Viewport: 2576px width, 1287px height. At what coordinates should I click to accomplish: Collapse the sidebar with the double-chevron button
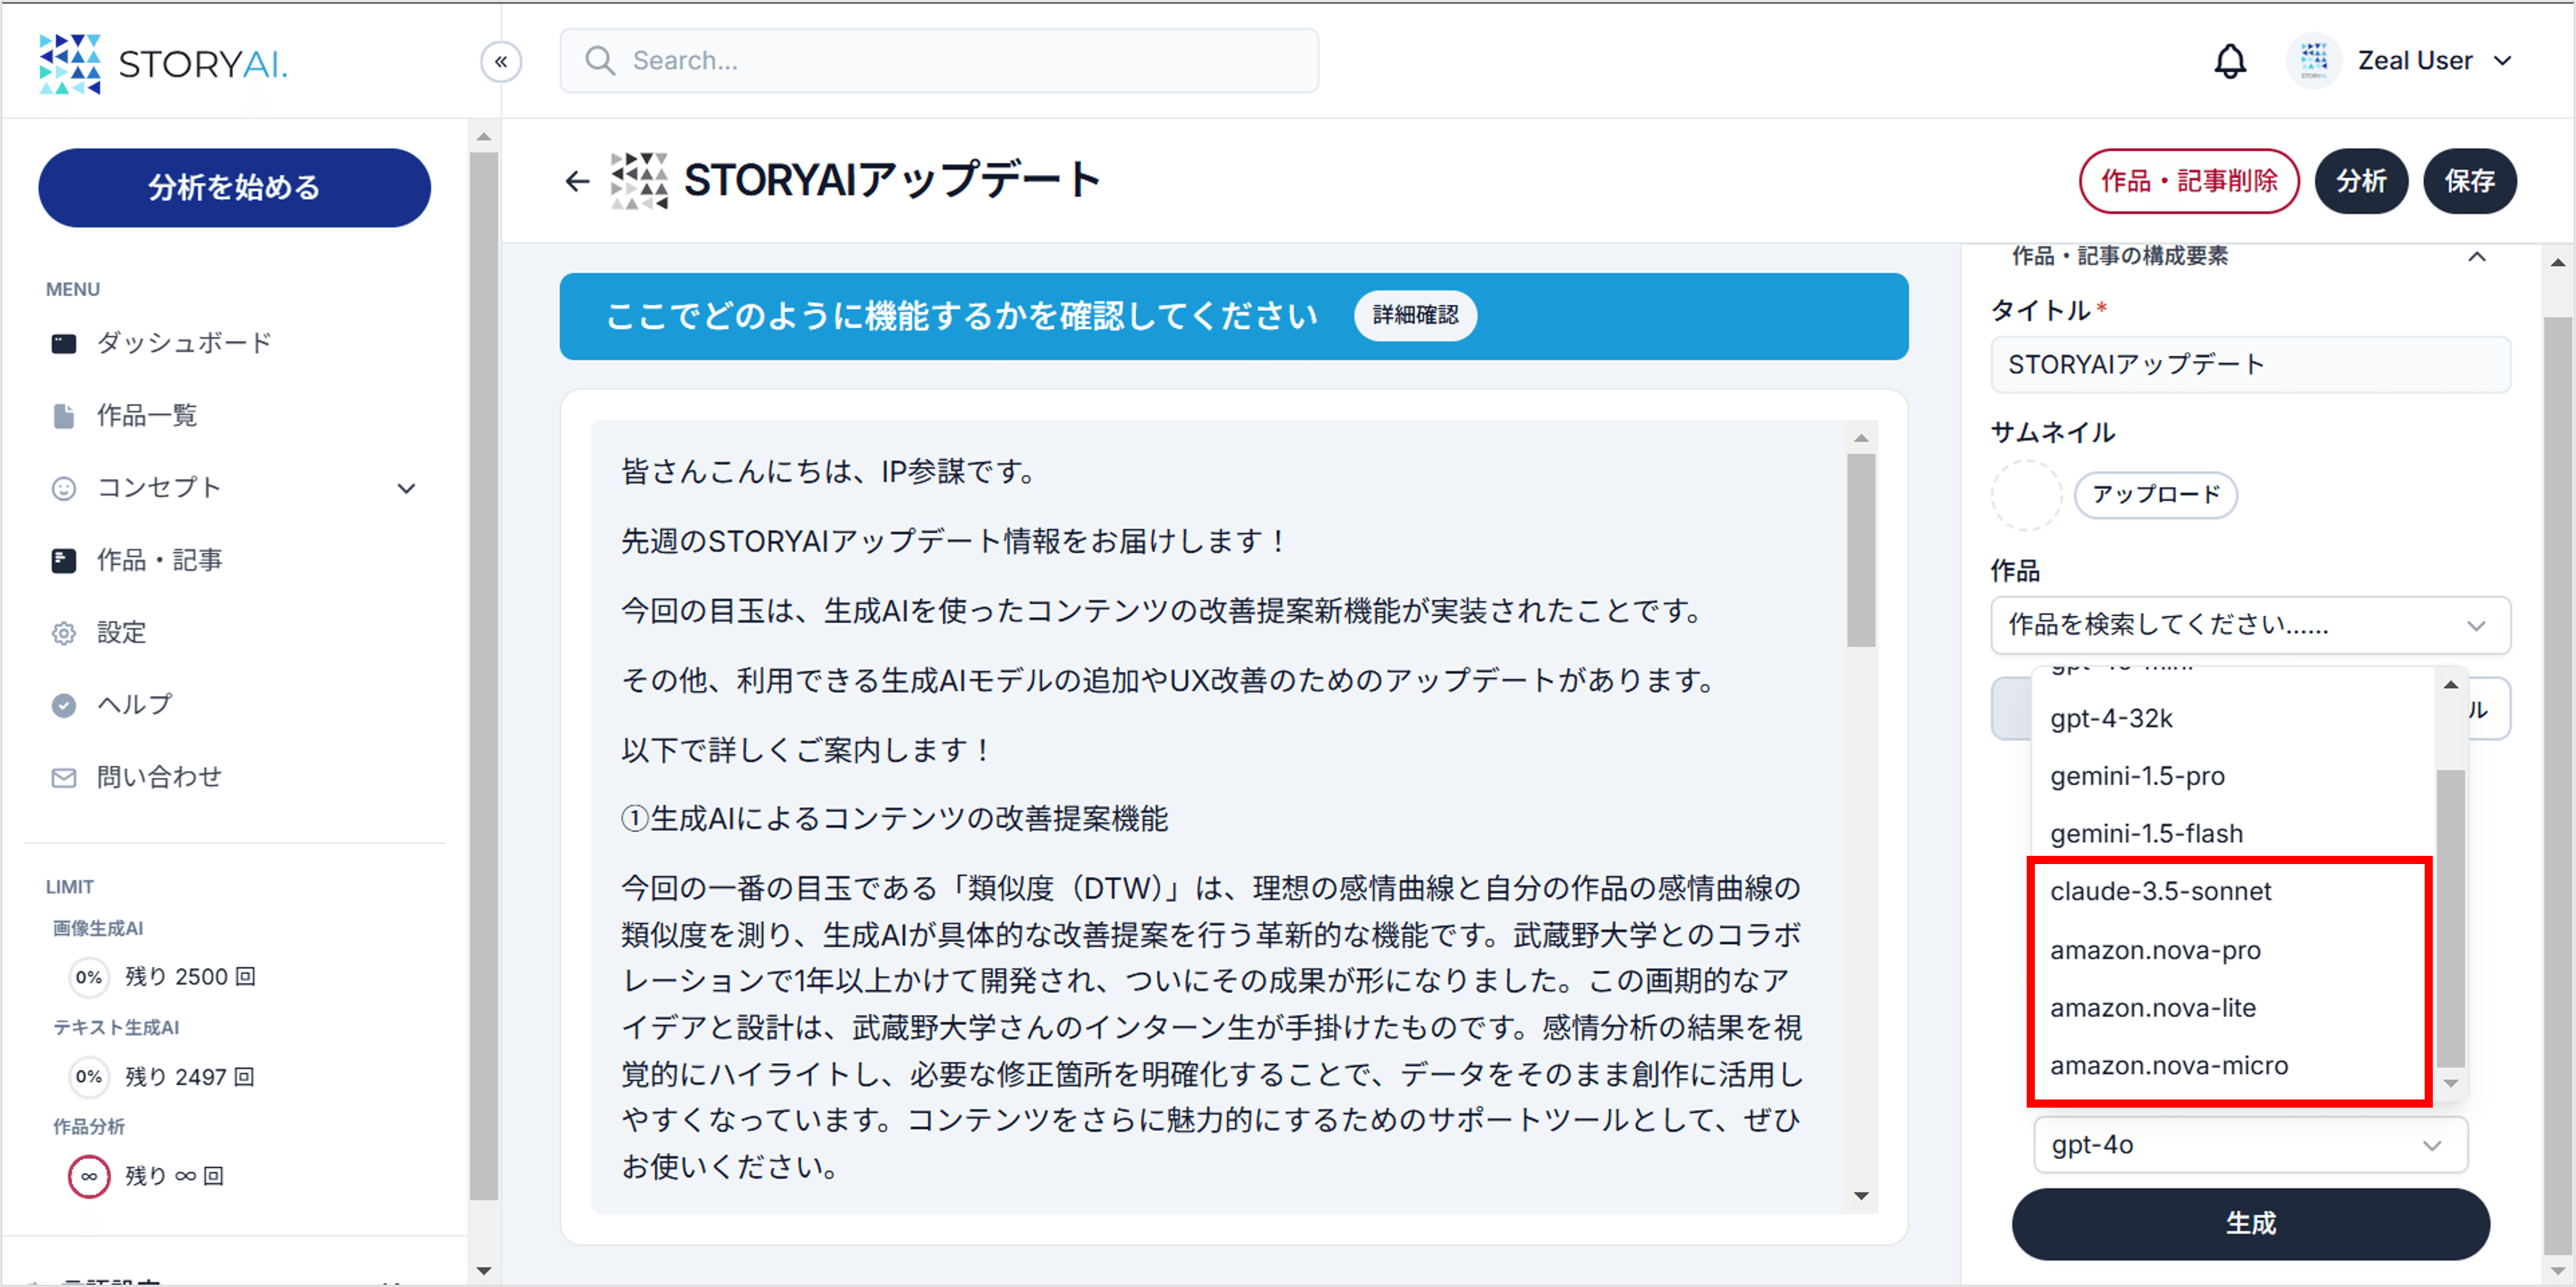pyautogui.click(x=501, y=62)
